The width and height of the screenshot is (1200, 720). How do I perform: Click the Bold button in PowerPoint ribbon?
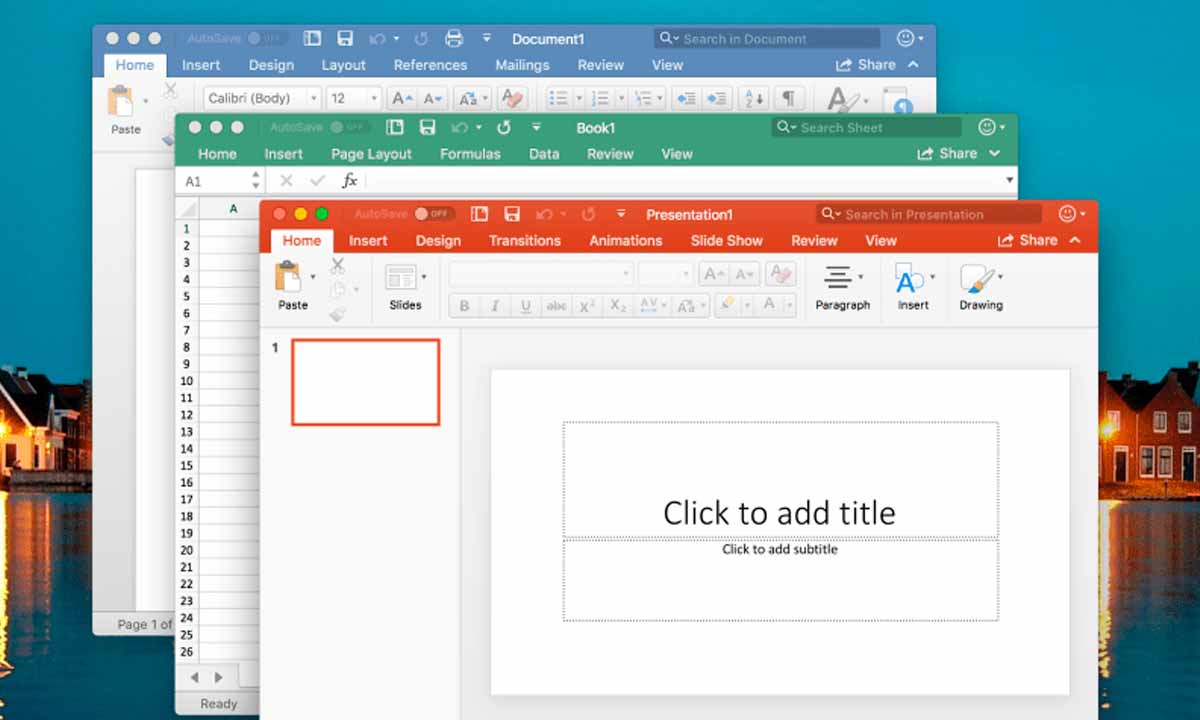[464, 306]
